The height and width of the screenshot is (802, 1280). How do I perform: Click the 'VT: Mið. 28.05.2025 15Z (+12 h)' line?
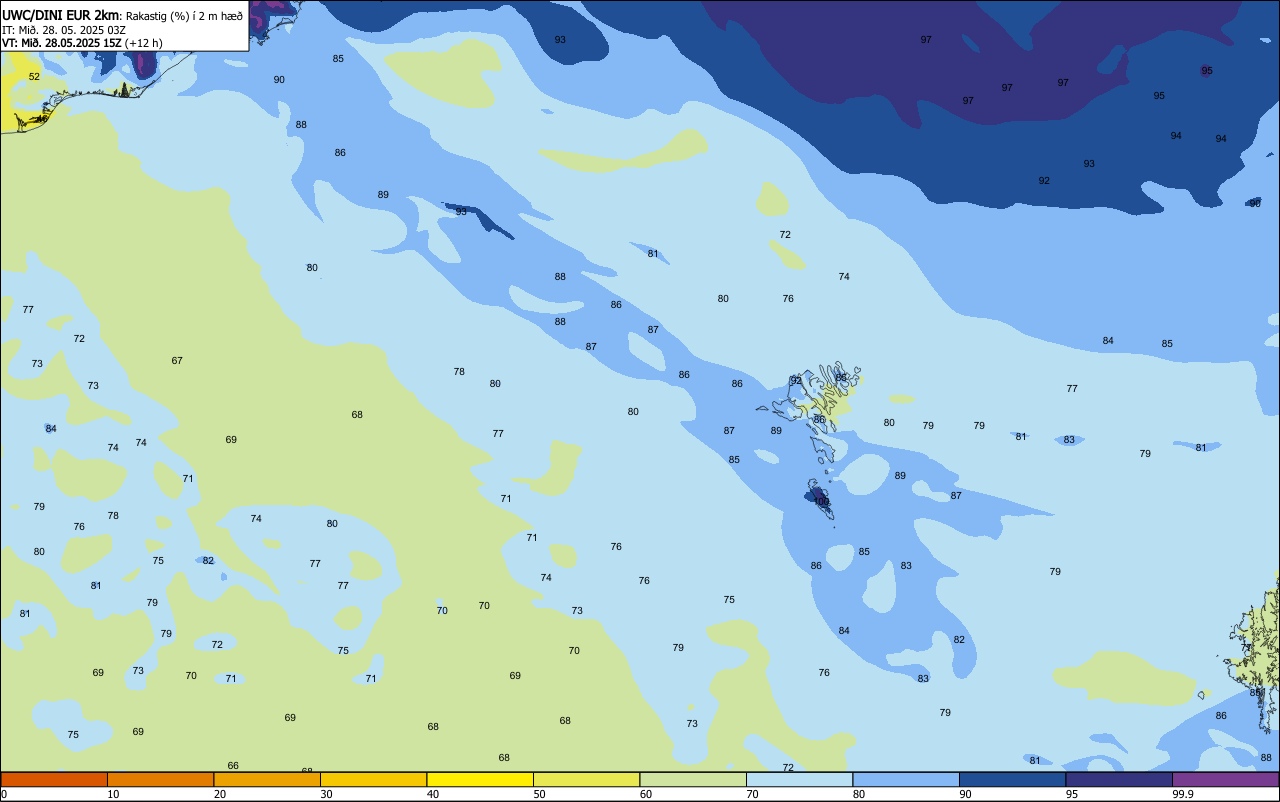point(82,42)
